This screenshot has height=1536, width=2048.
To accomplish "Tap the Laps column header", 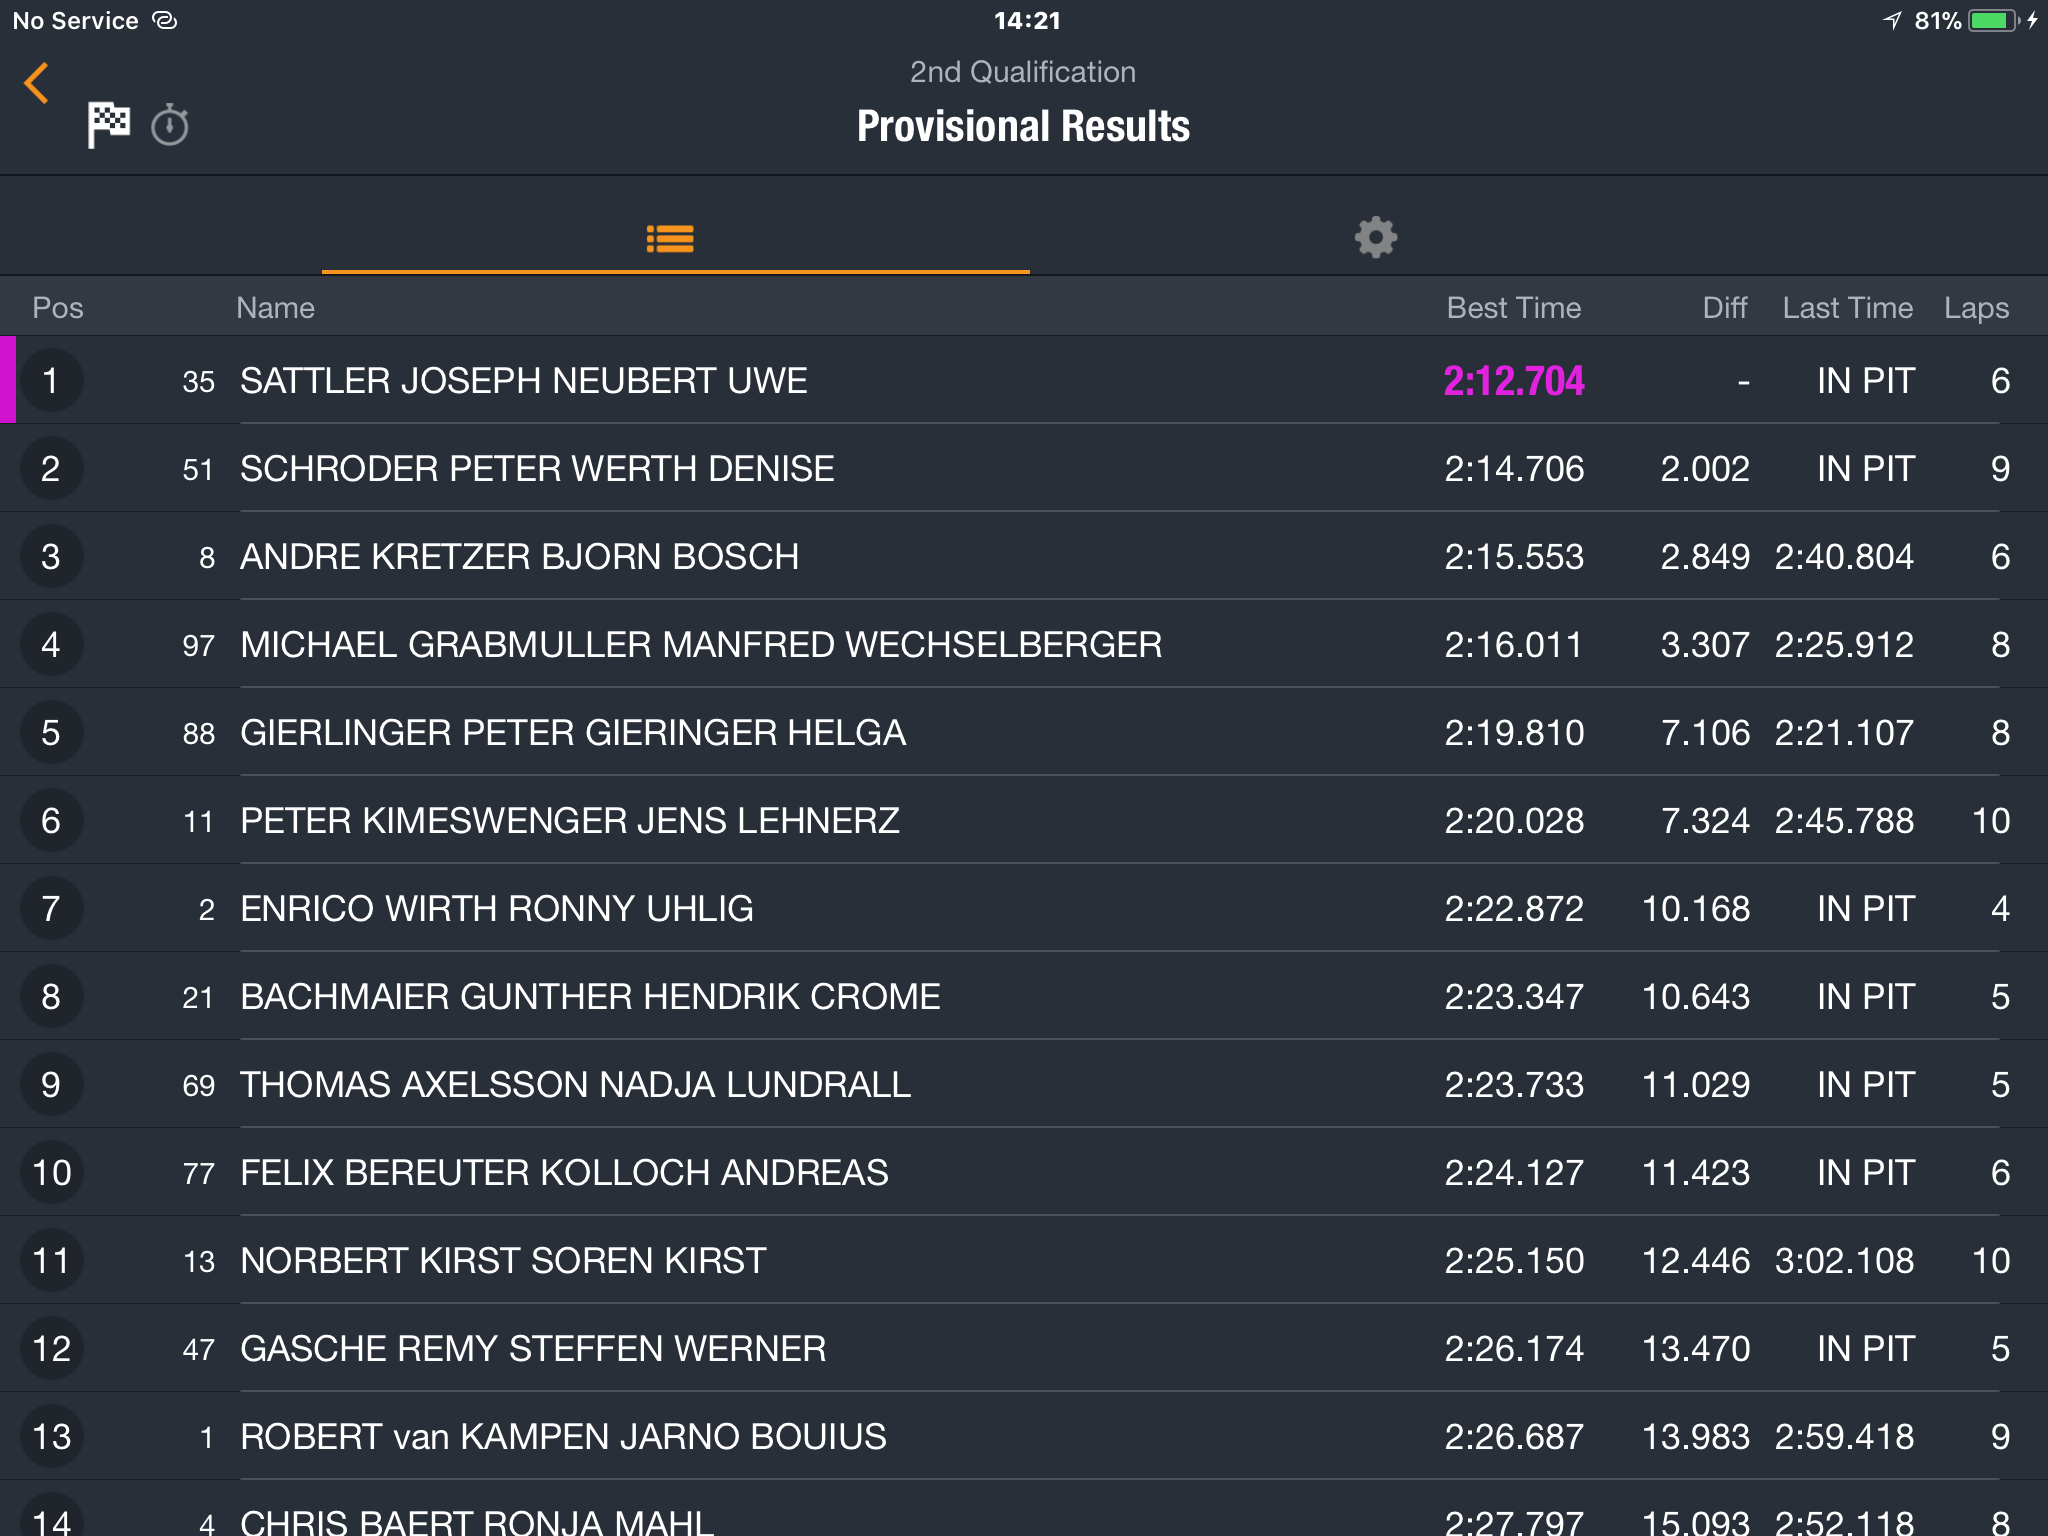I will [x=1976, y=308].
